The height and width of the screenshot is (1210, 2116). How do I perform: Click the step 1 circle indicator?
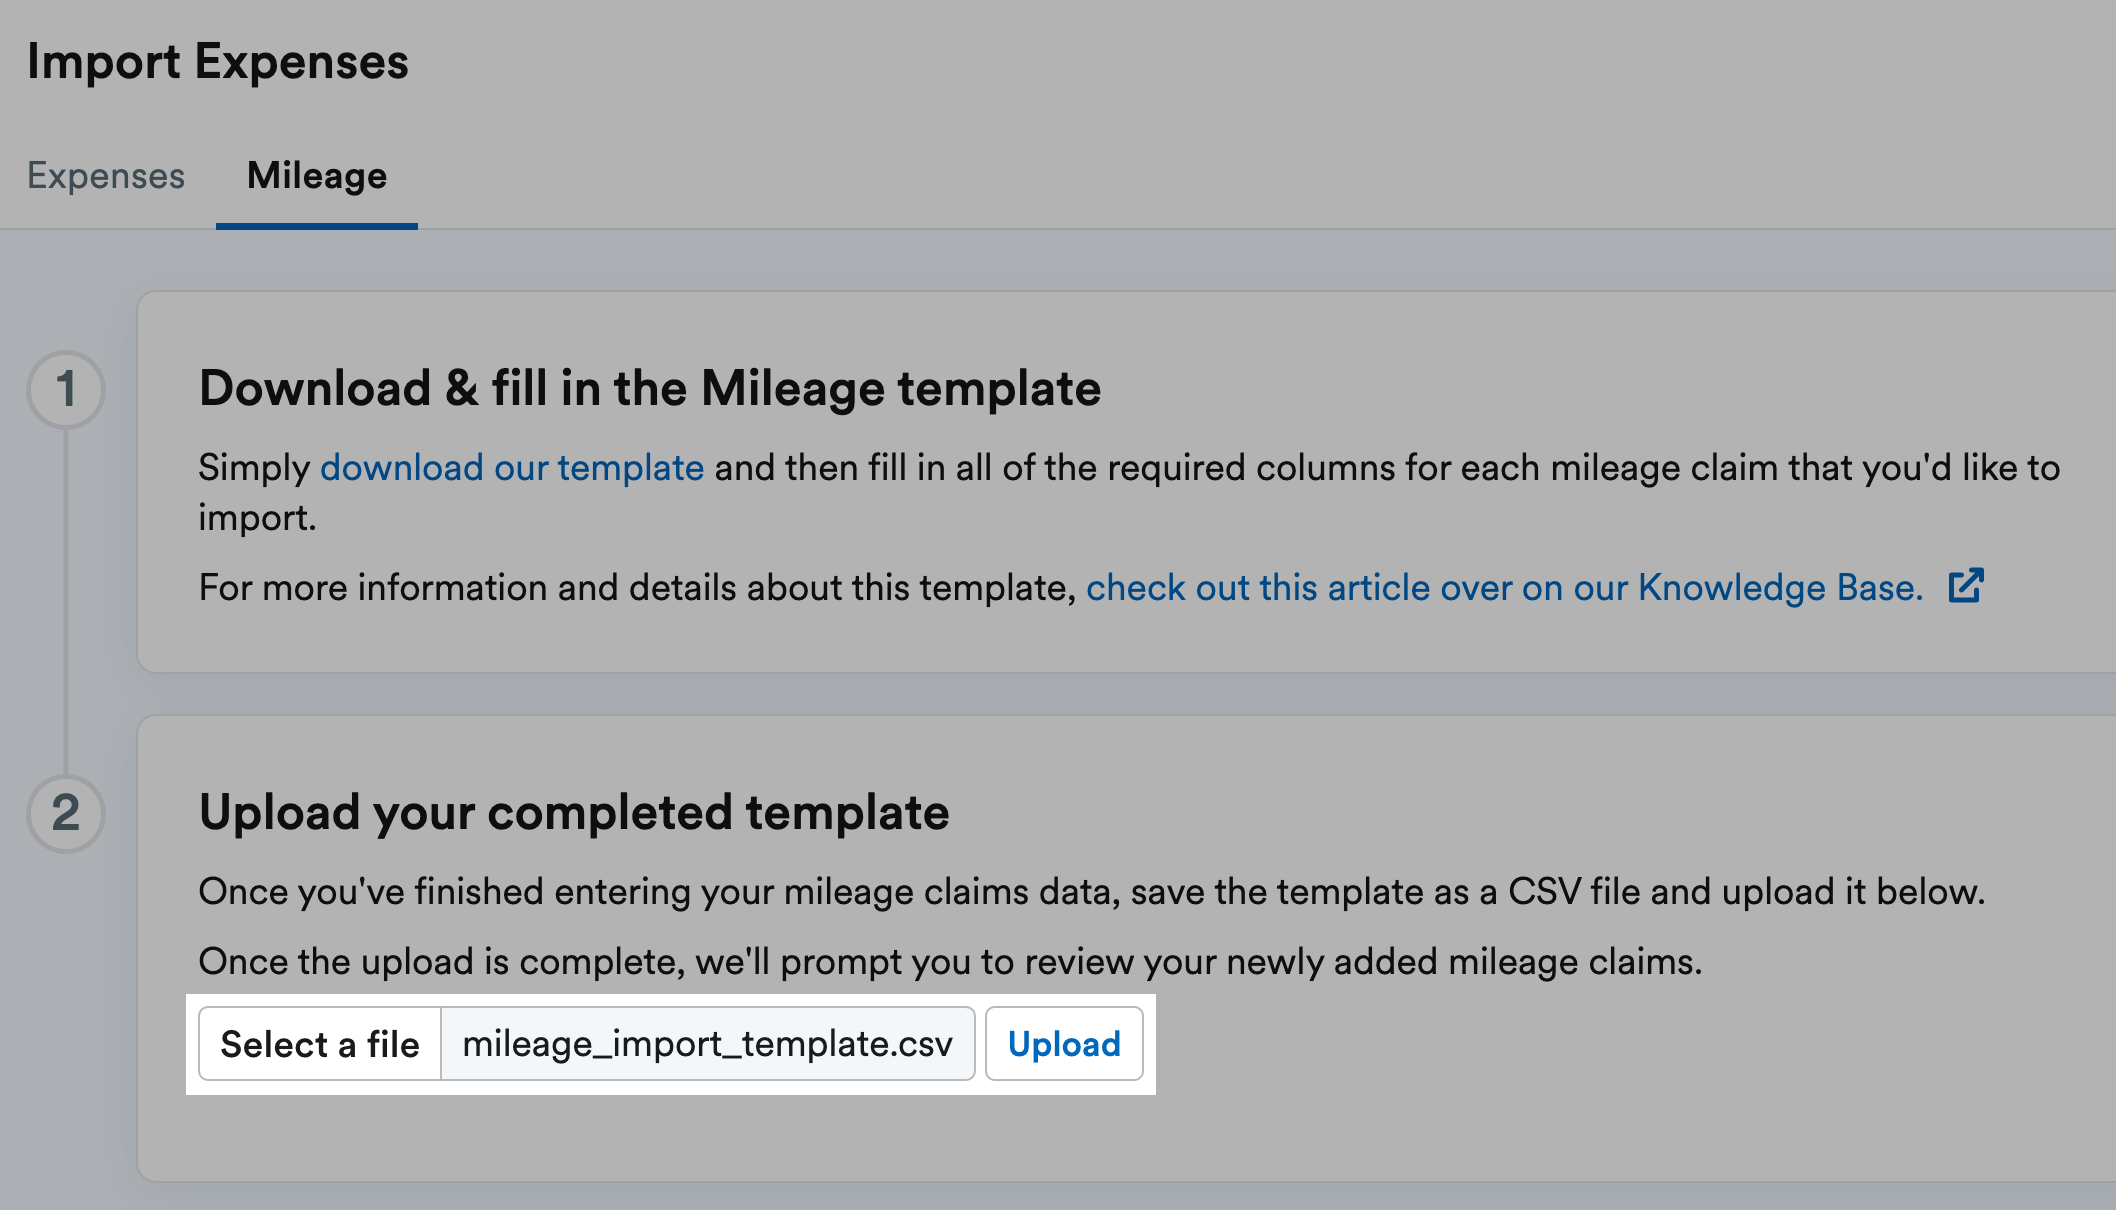click(x=66, y=389)
